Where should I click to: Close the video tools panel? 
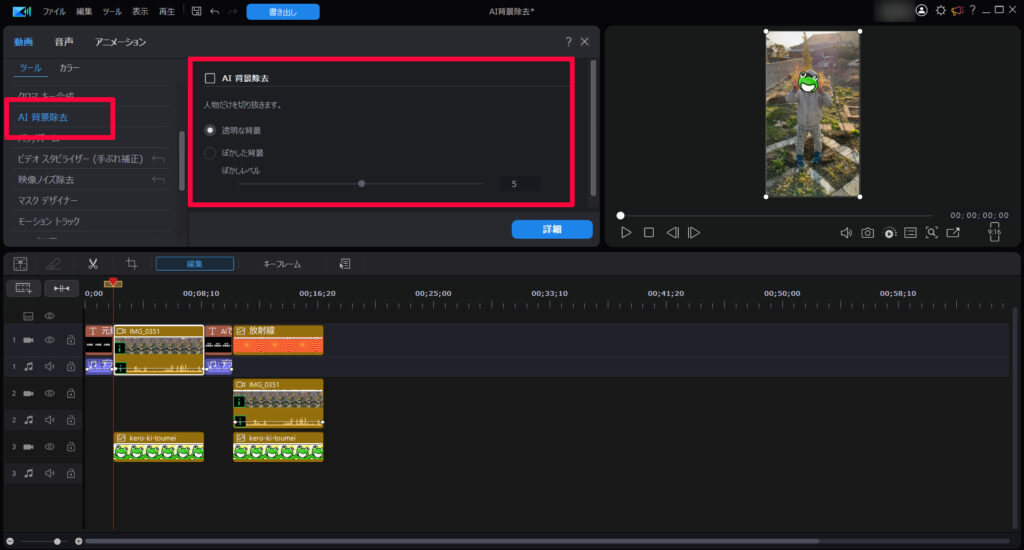point(584,42)
